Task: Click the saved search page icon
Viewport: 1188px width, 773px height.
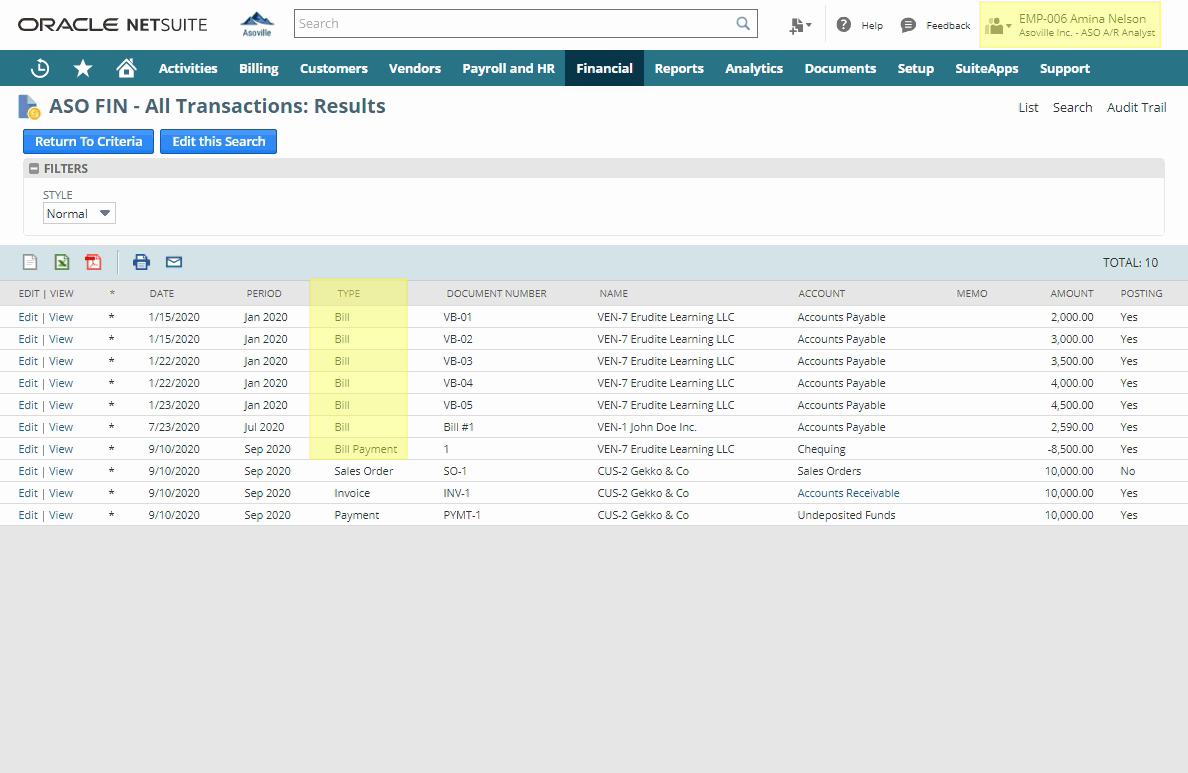Action: coord(29,107)
